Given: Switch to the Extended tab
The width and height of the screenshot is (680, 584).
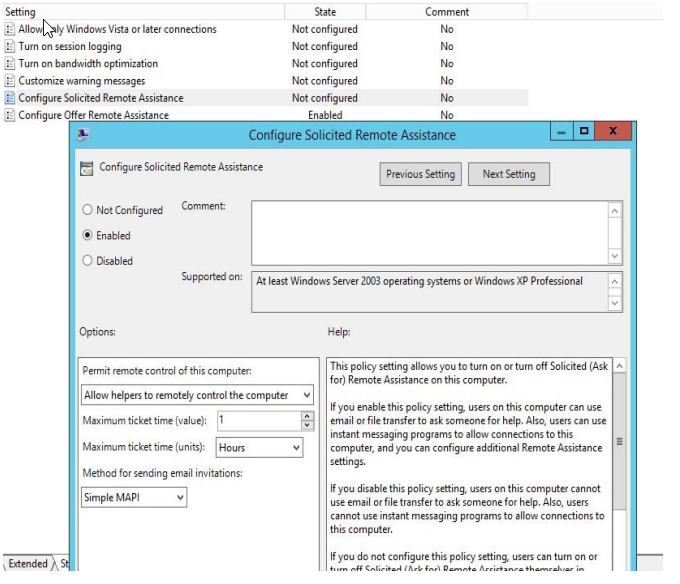Looking at the screenshot, I should (x=28, y=564).
